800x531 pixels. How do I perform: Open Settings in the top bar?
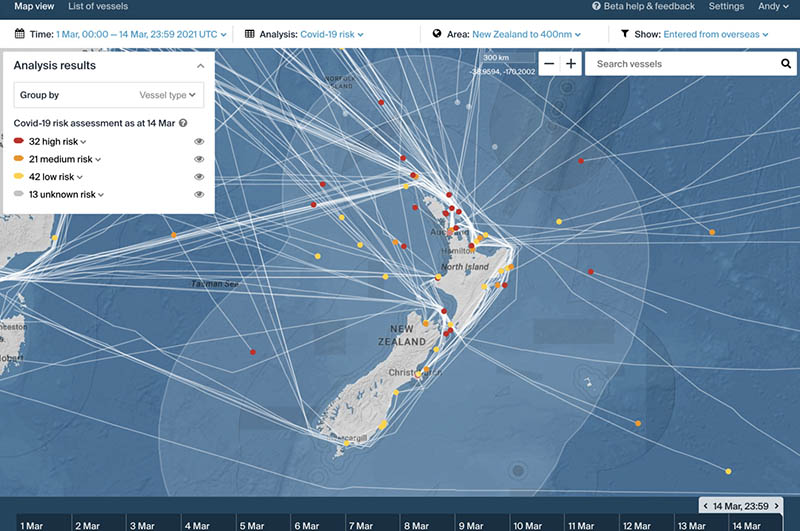pos(726,6)
